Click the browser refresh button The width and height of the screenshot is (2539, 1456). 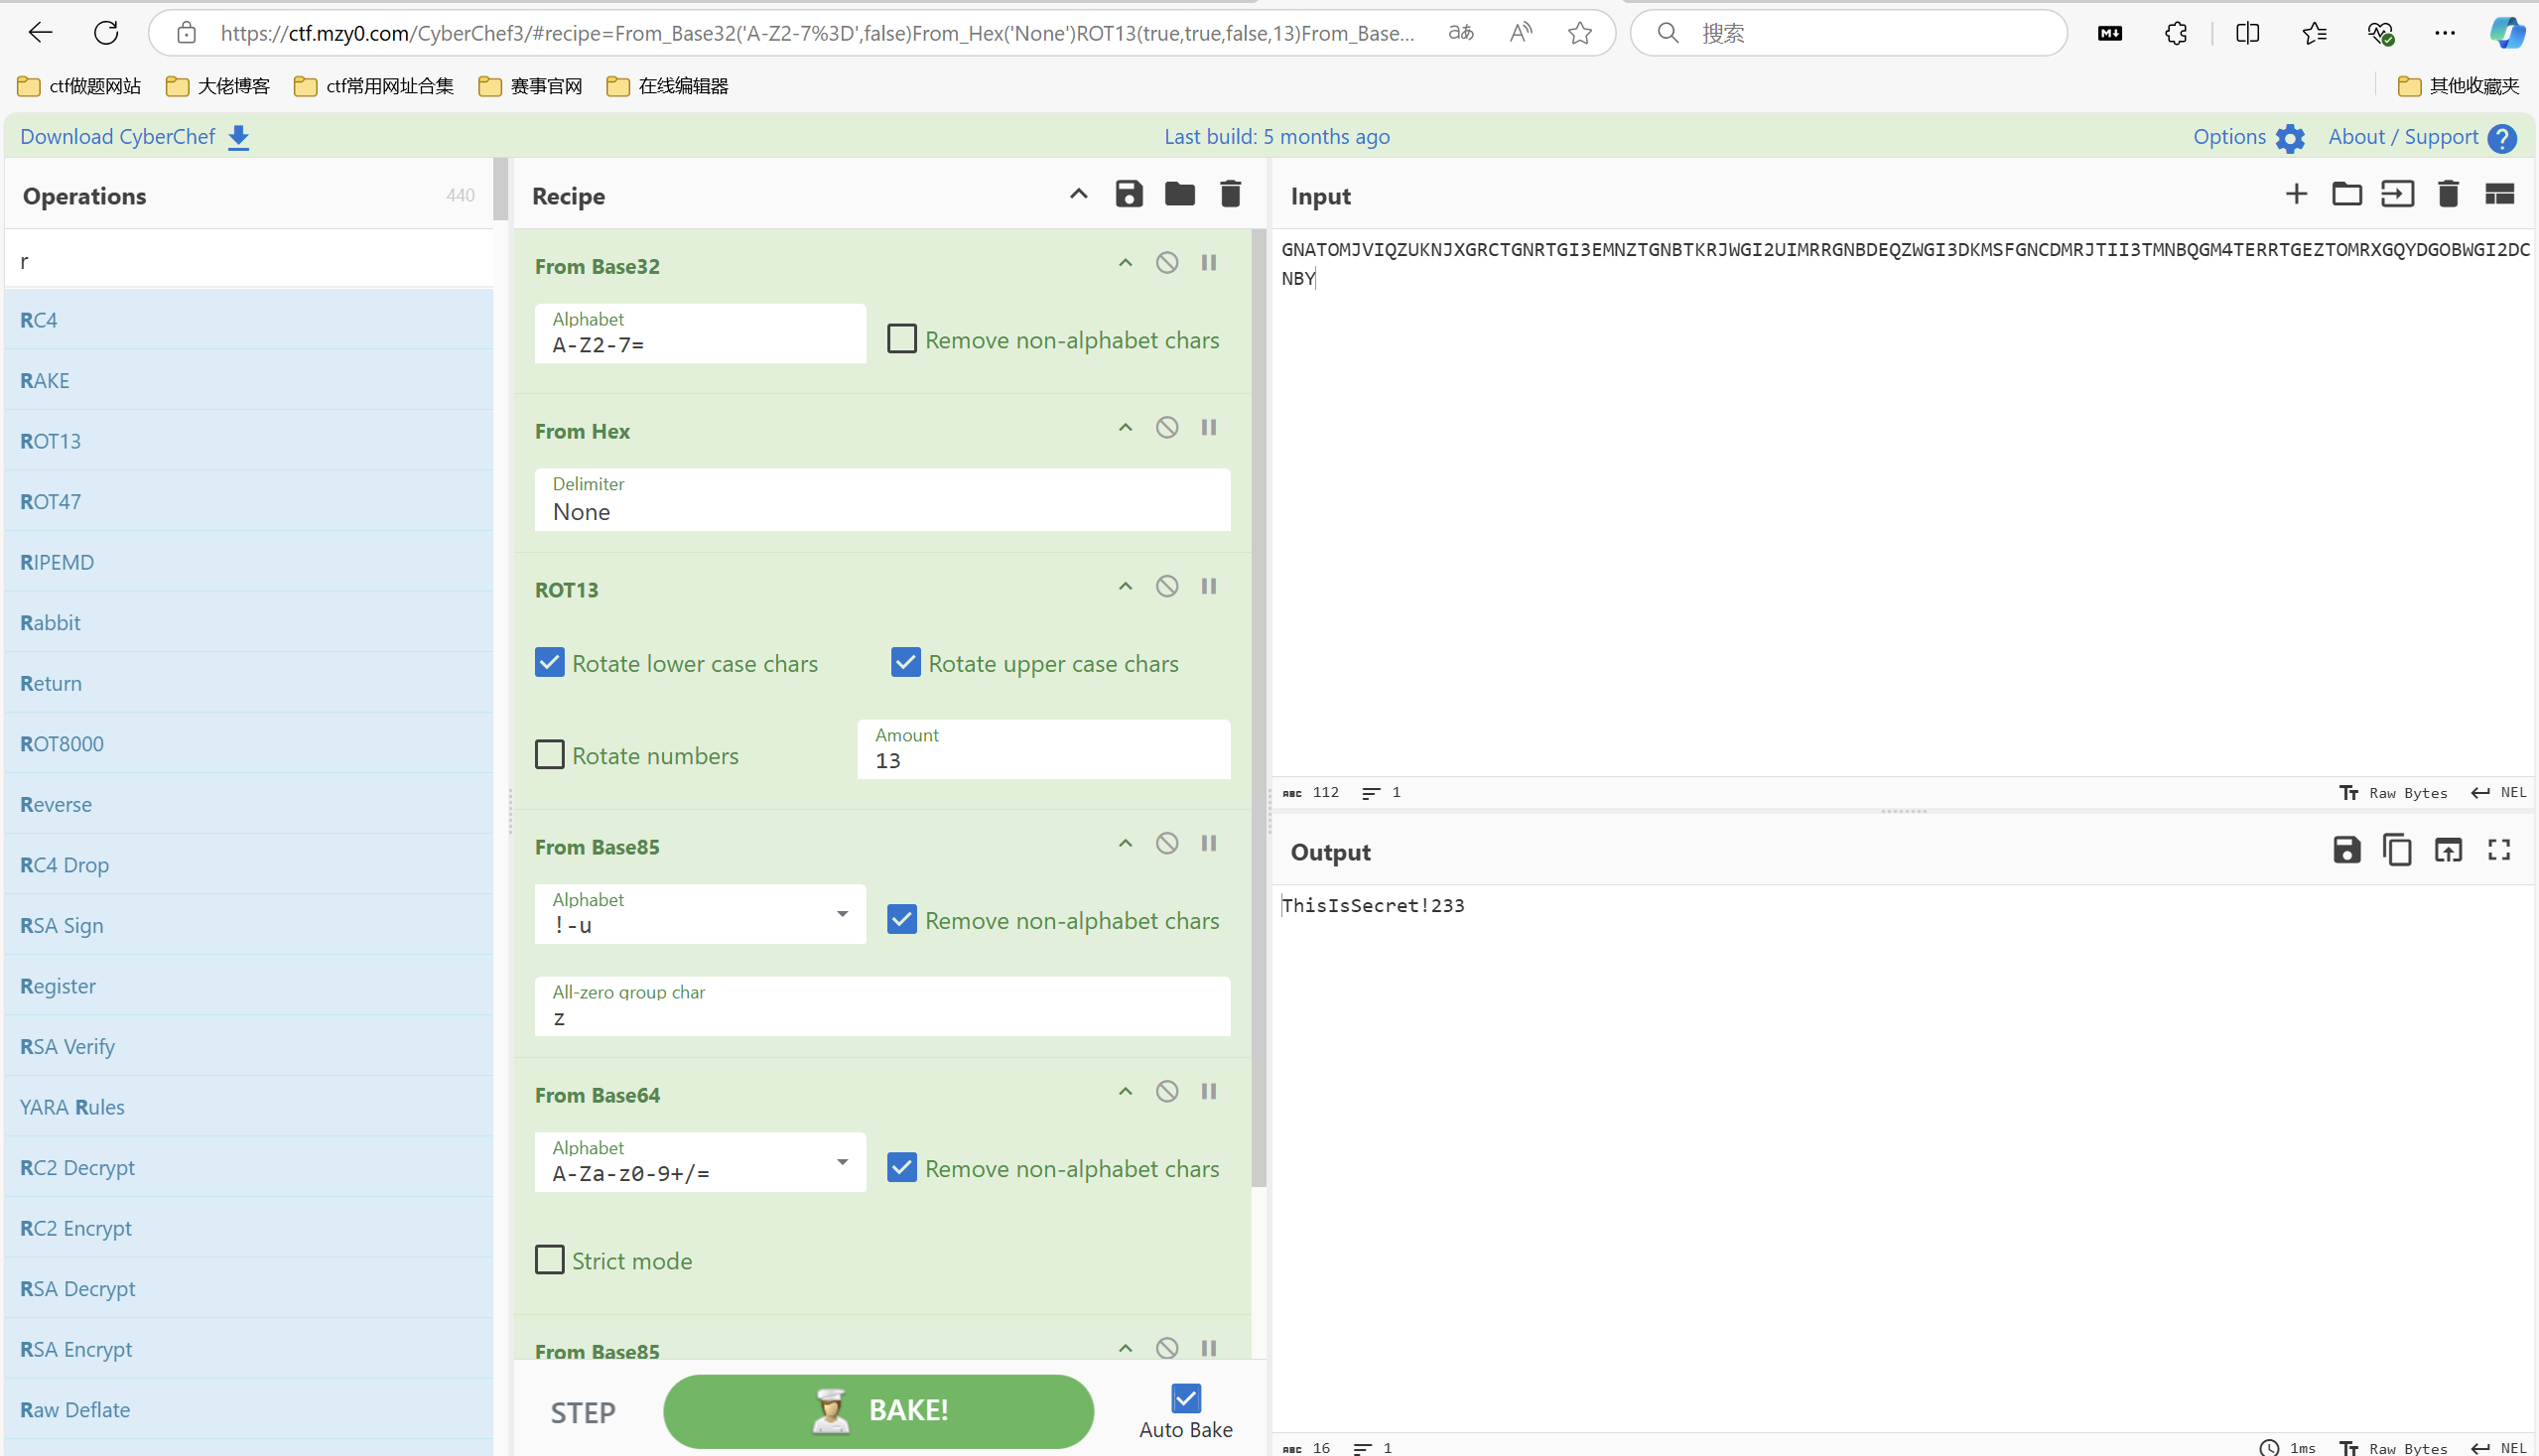click(106, 33)
